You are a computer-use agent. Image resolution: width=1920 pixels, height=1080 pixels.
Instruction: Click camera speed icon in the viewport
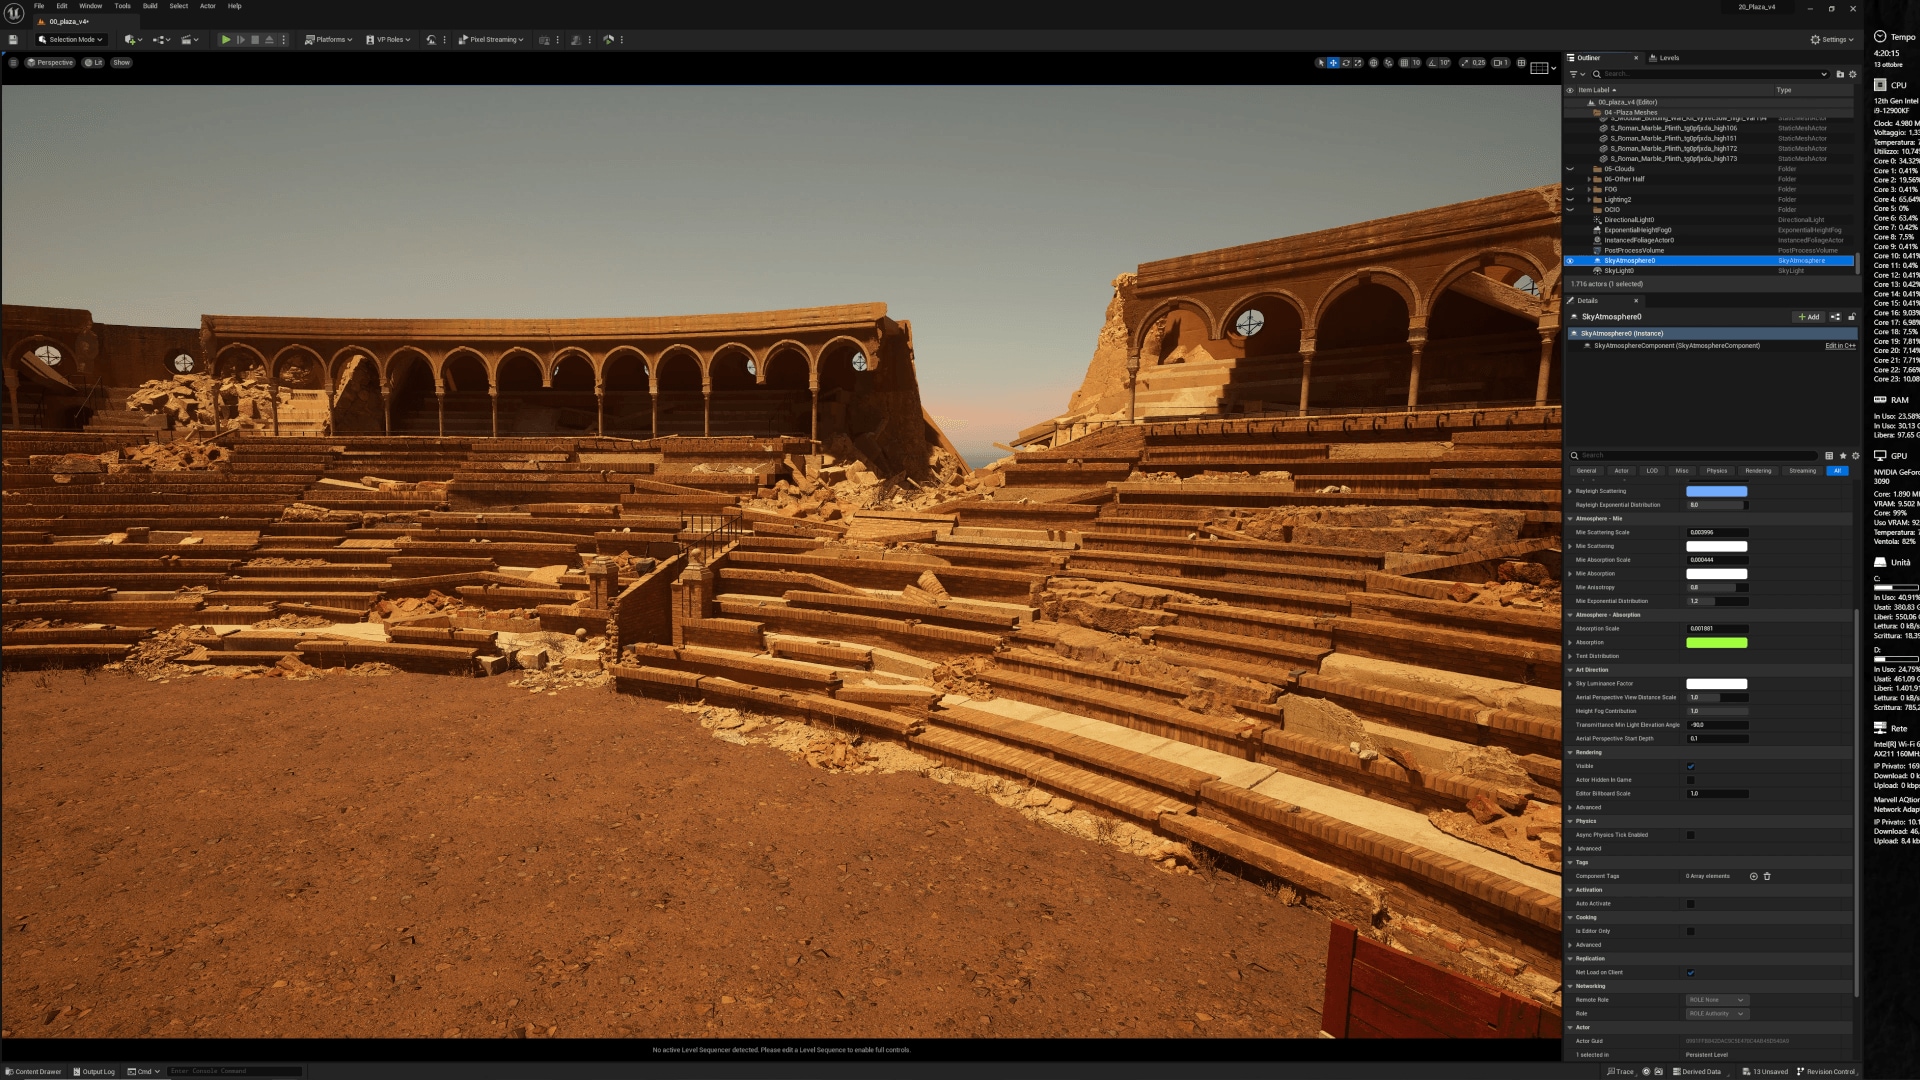pos(1500,63)
